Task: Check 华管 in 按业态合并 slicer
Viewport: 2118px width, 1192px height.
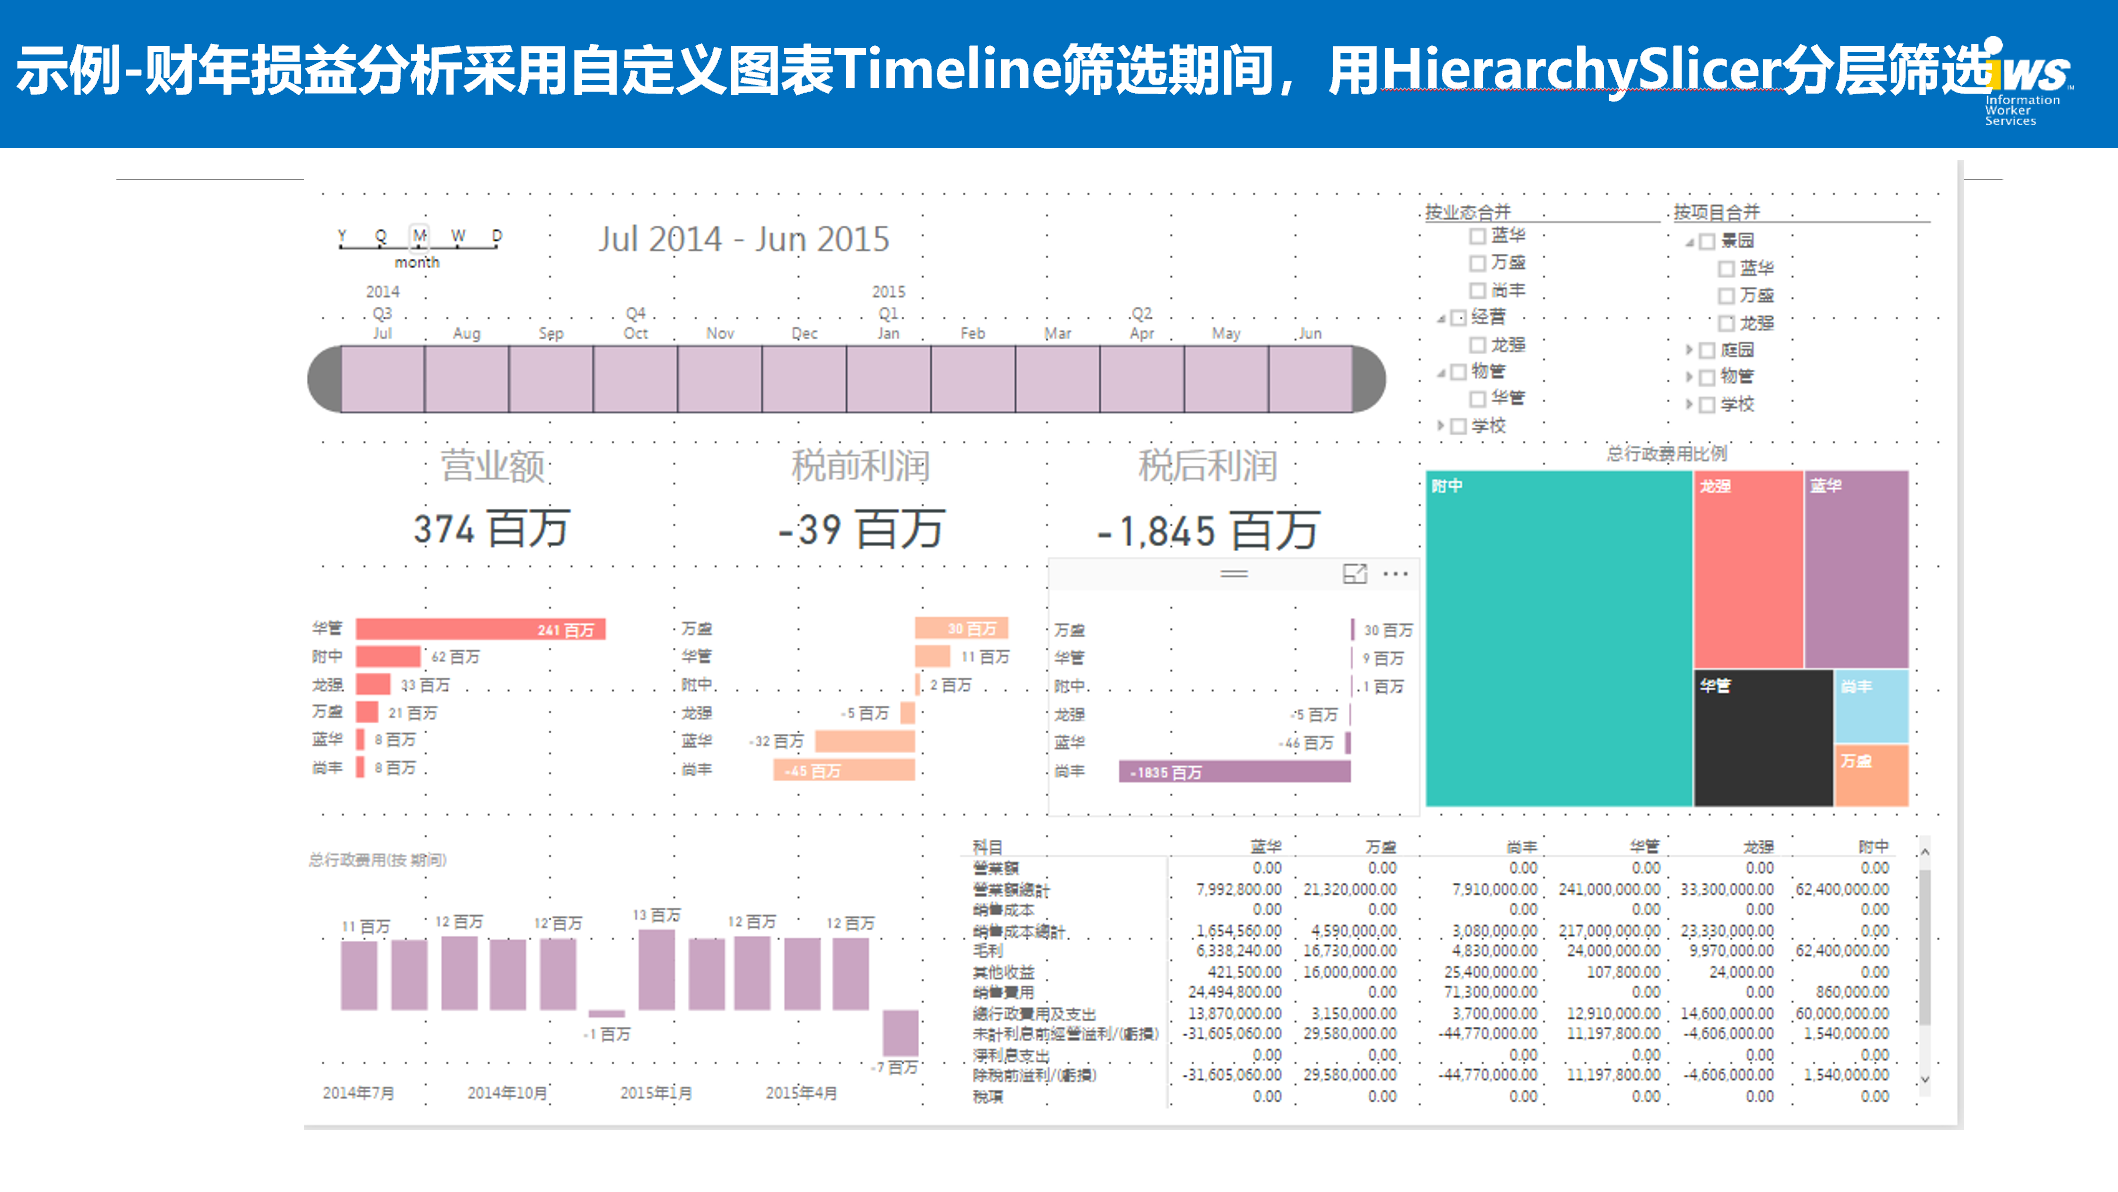Action: point(1477,399)
